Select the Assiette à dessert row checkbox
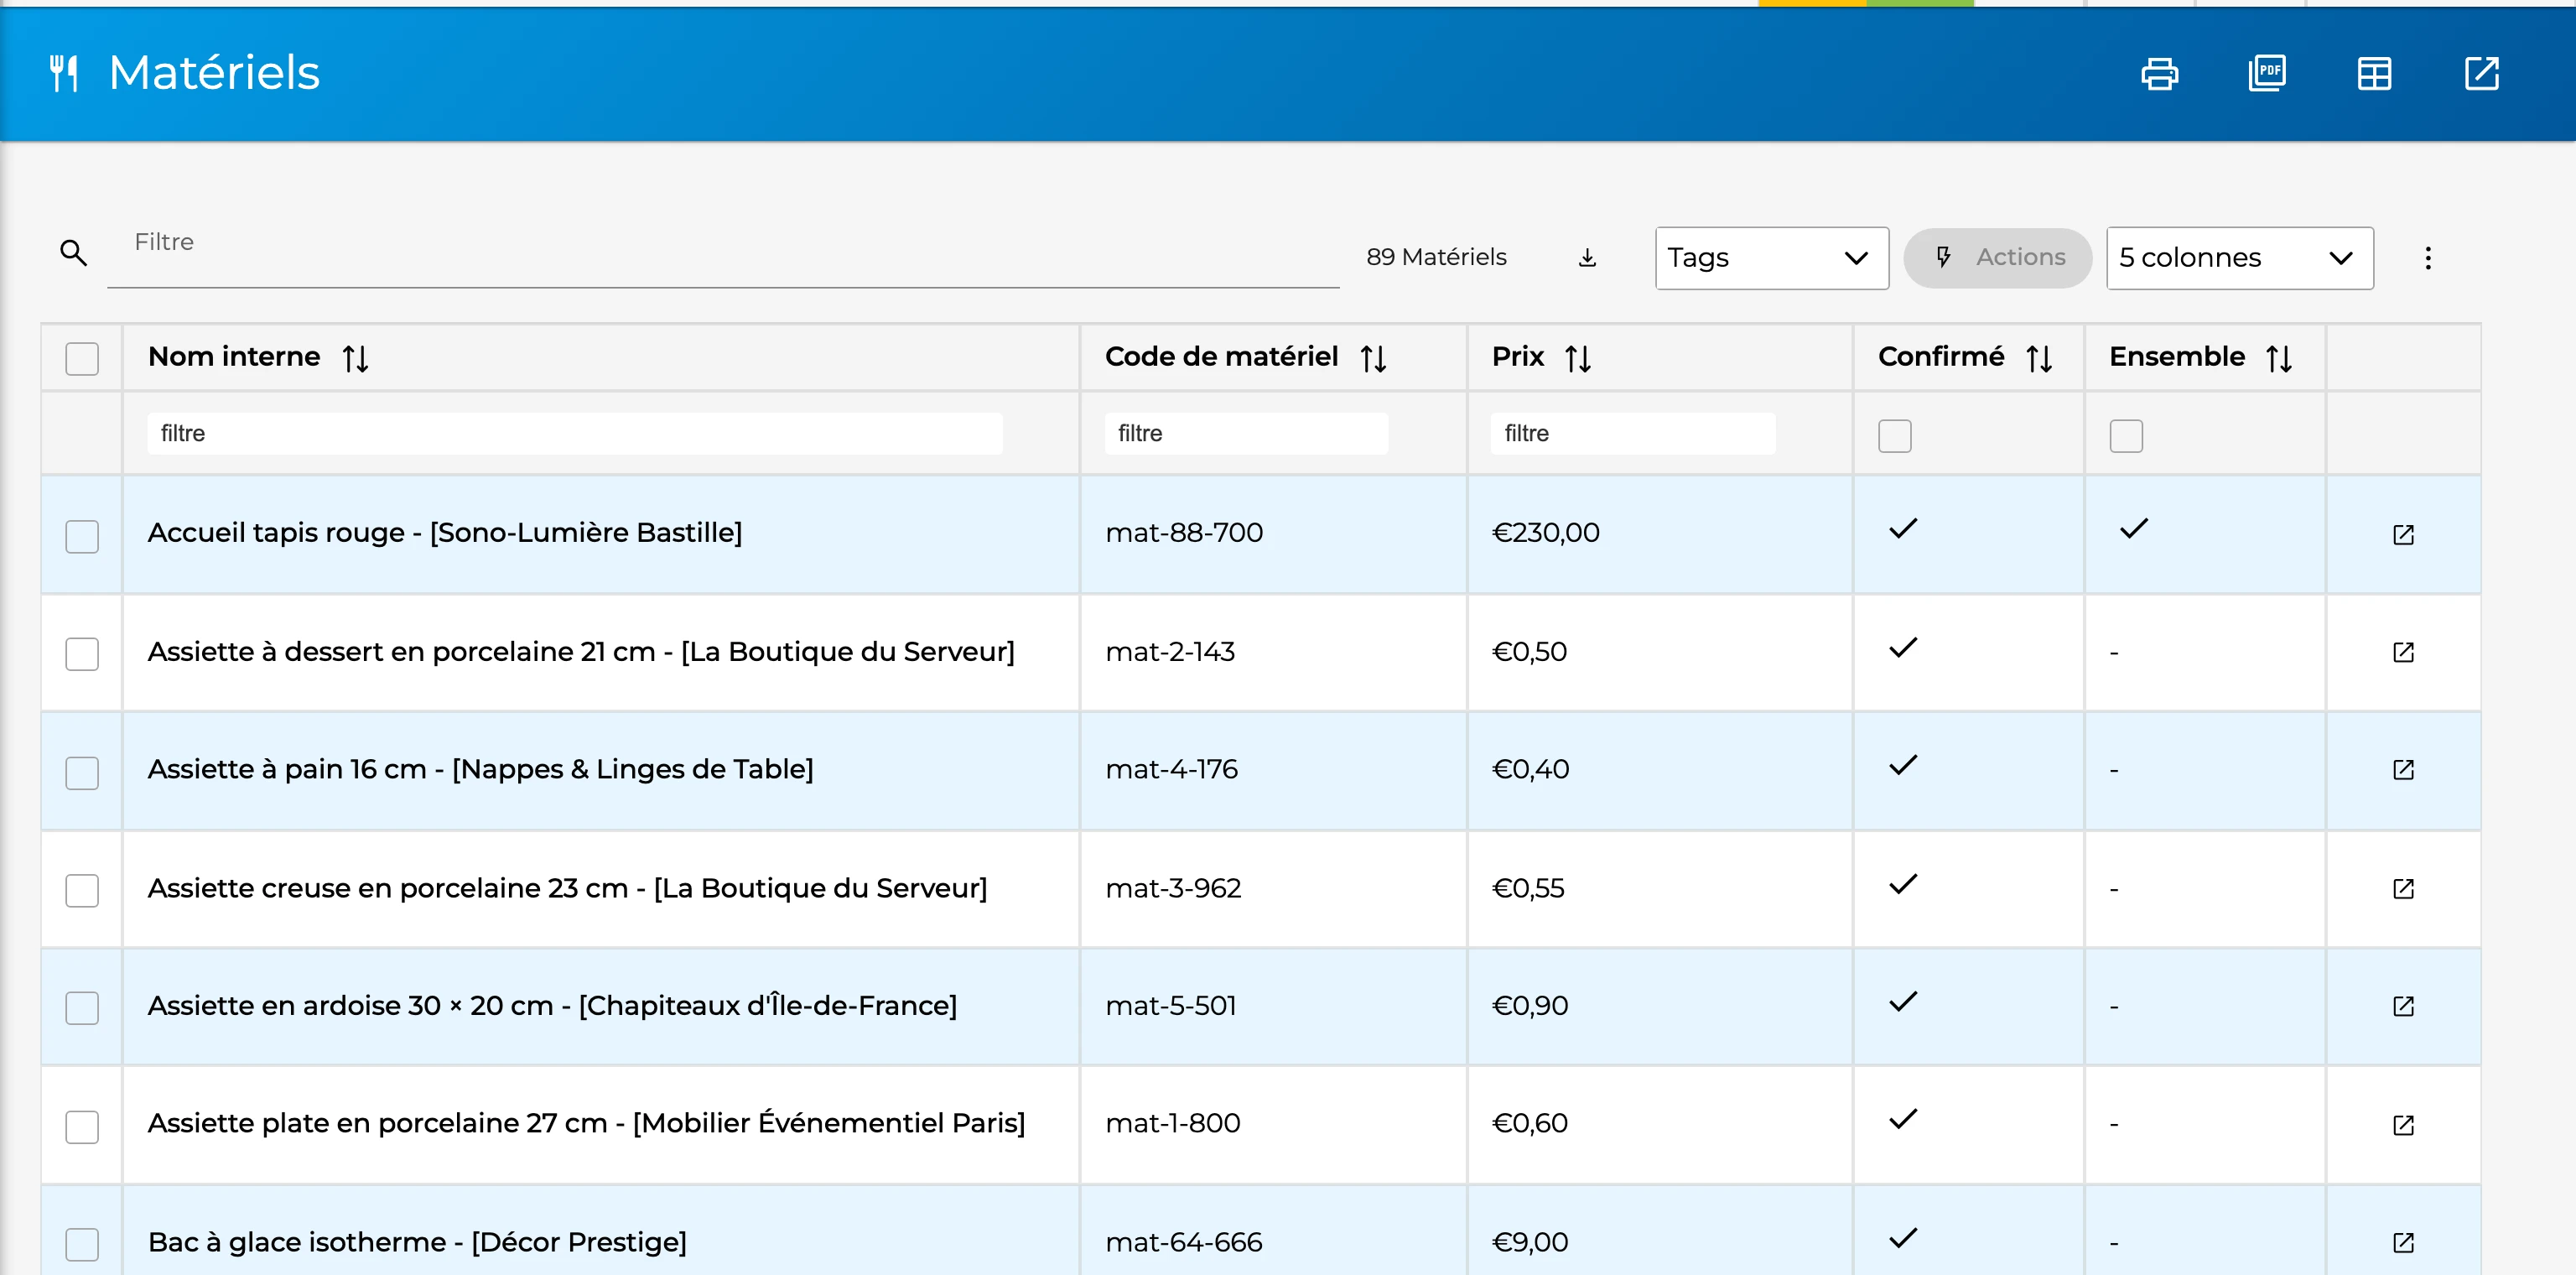2576x1275 pixels. point(82,654)
